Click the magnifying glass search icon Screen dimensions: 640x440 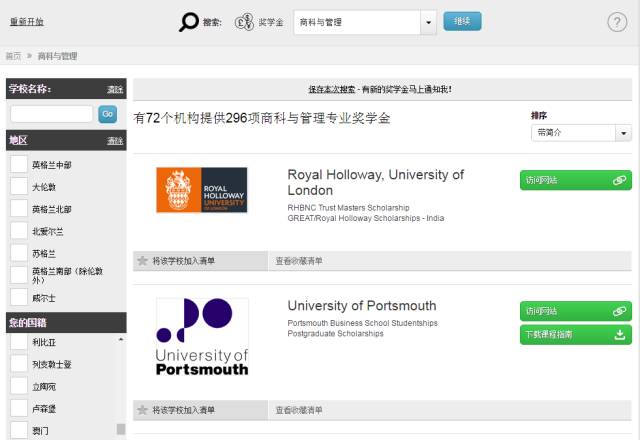pos(189,22)
